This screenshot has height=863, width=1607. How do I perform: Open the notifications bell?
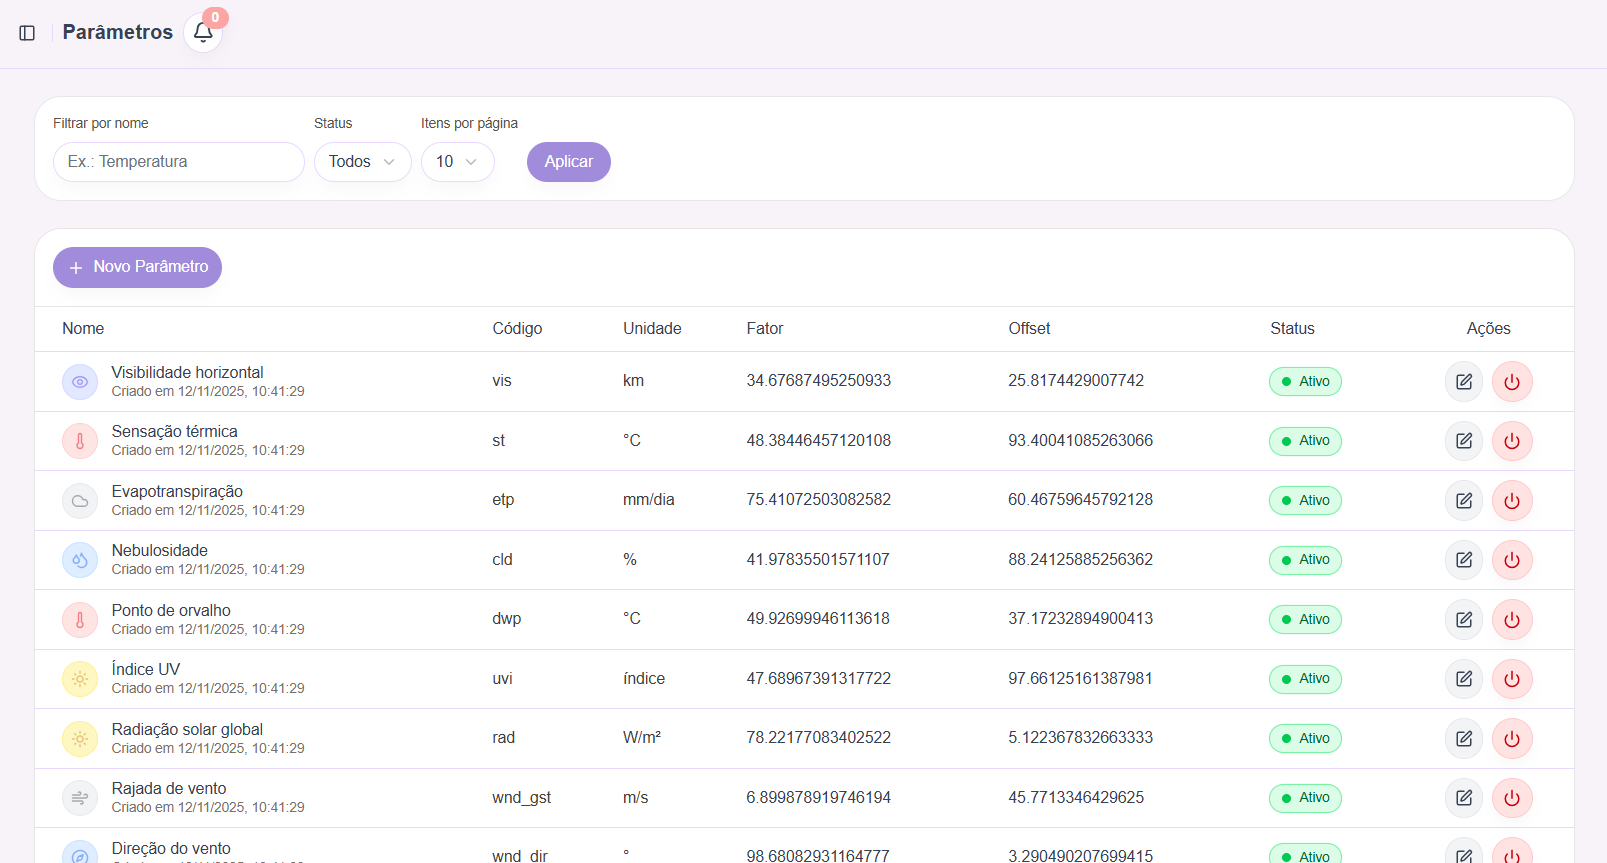[203, 33]
